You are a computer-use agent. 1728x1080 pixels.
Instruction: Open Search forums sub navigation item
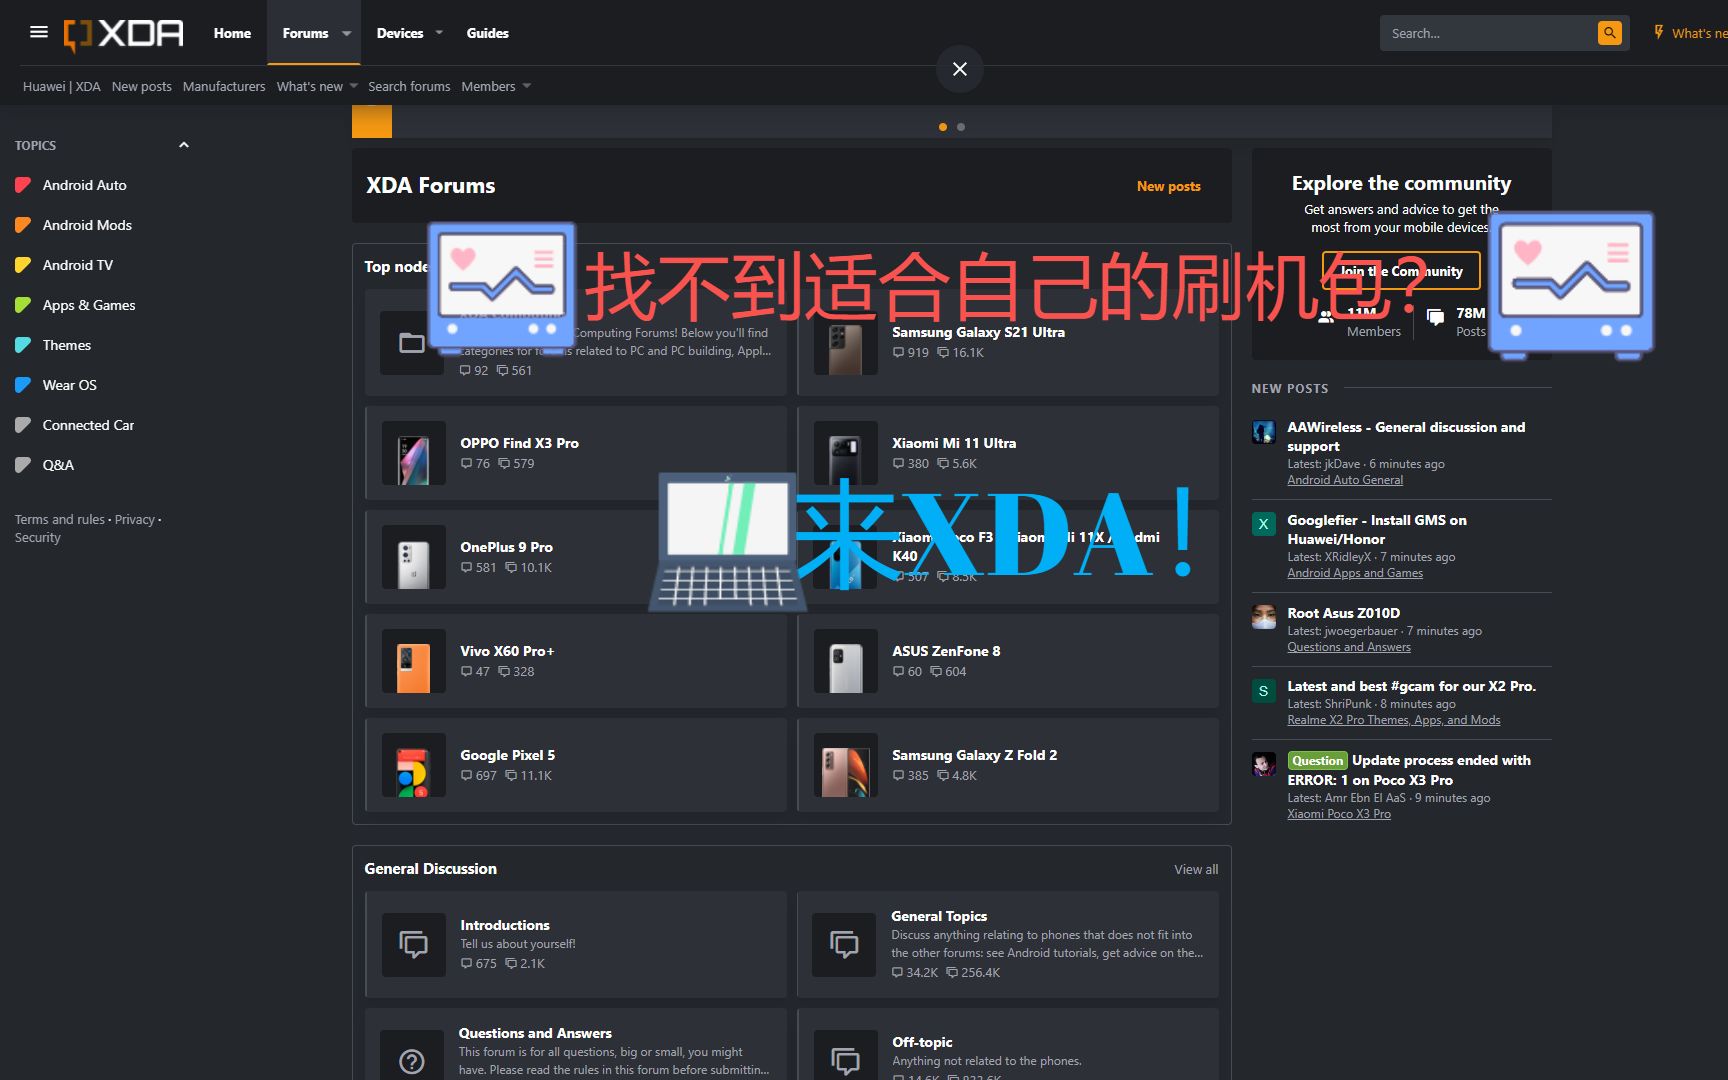[x=409, y=86]
